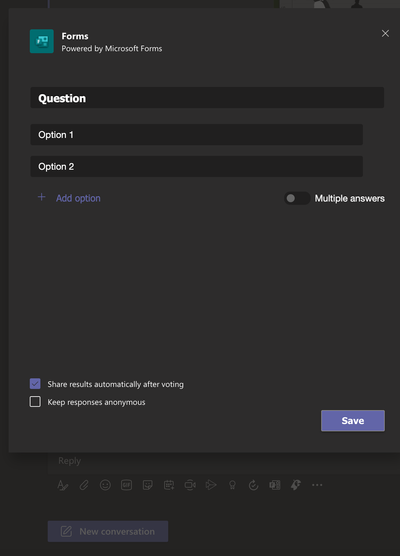Toggle the Multiple answers switch
400x556 pixels.
[x=297, y=198]
